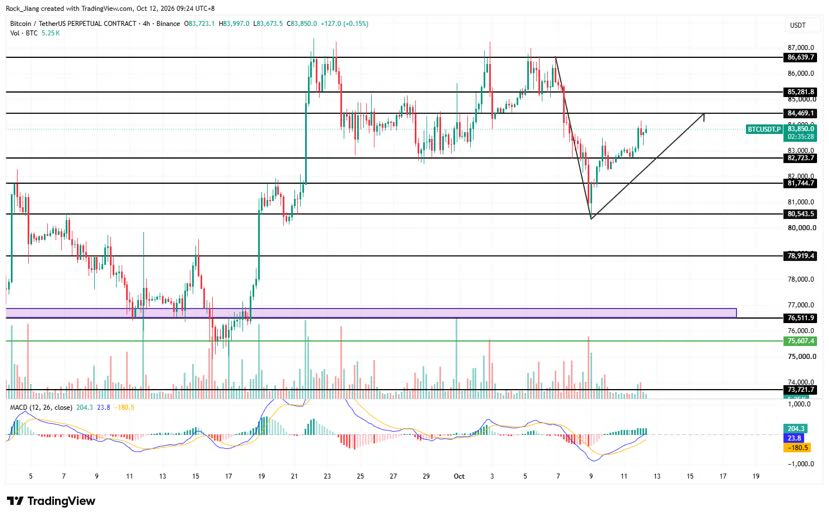Select the Vol · BTC 5.25 K legend

[x=35, y=33]
